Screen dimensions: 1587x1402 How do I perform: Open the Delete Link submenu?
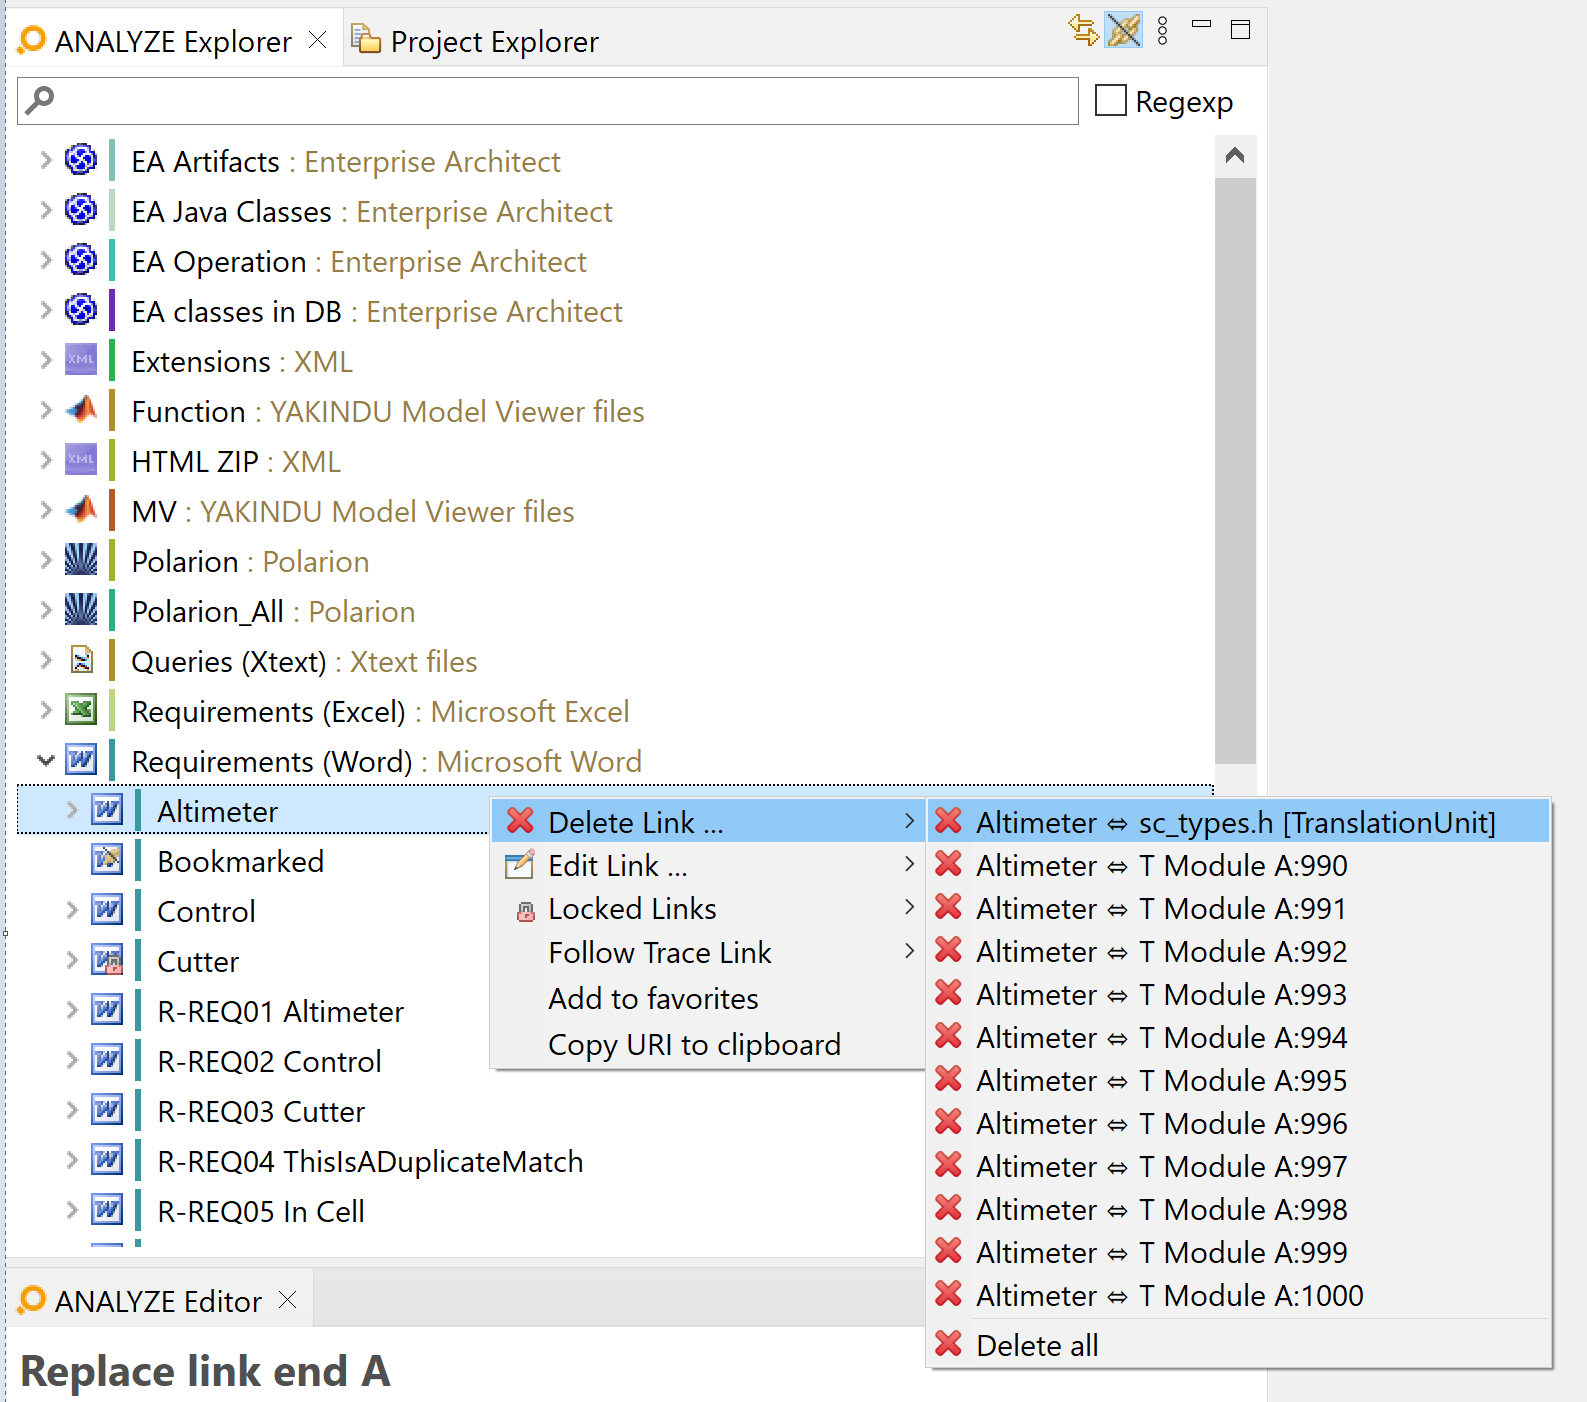coord(709,822)
